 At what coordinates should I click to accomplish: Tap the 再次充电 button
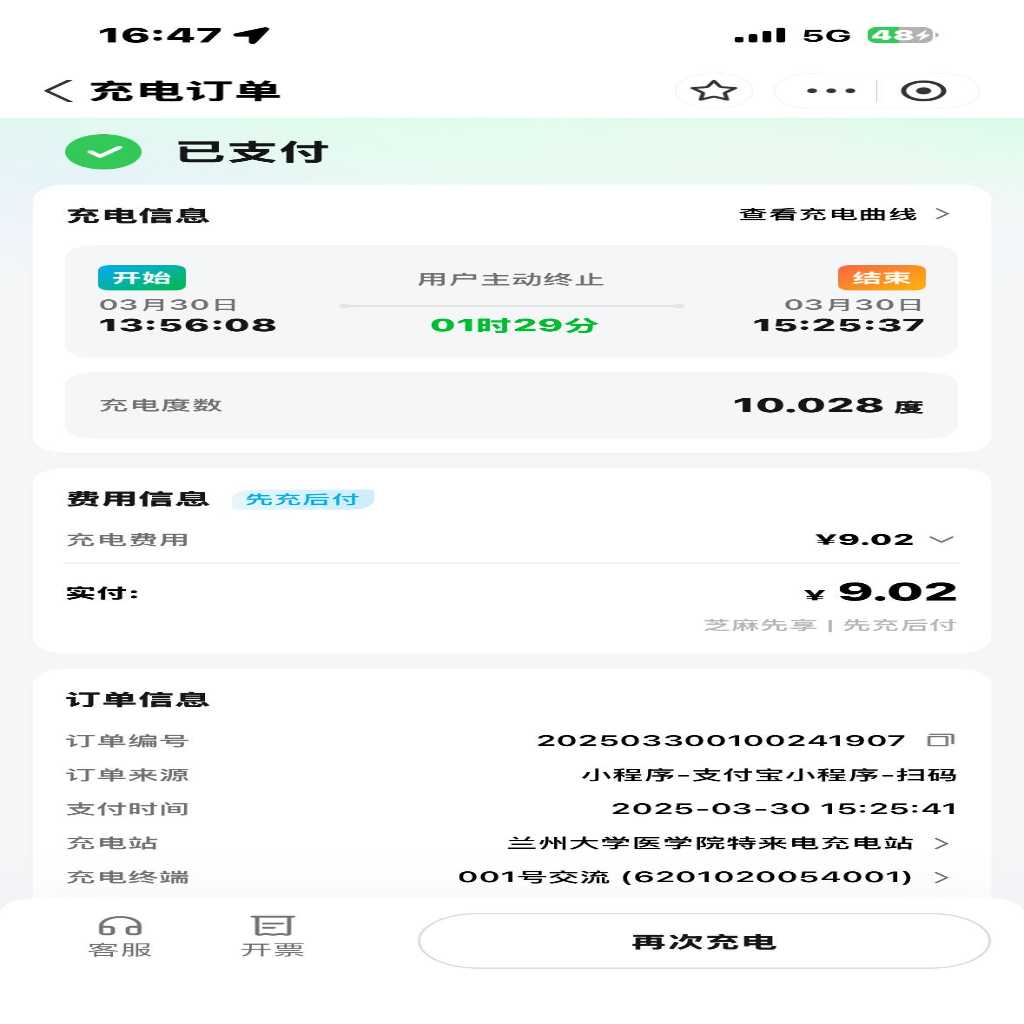tap(704, 941)
